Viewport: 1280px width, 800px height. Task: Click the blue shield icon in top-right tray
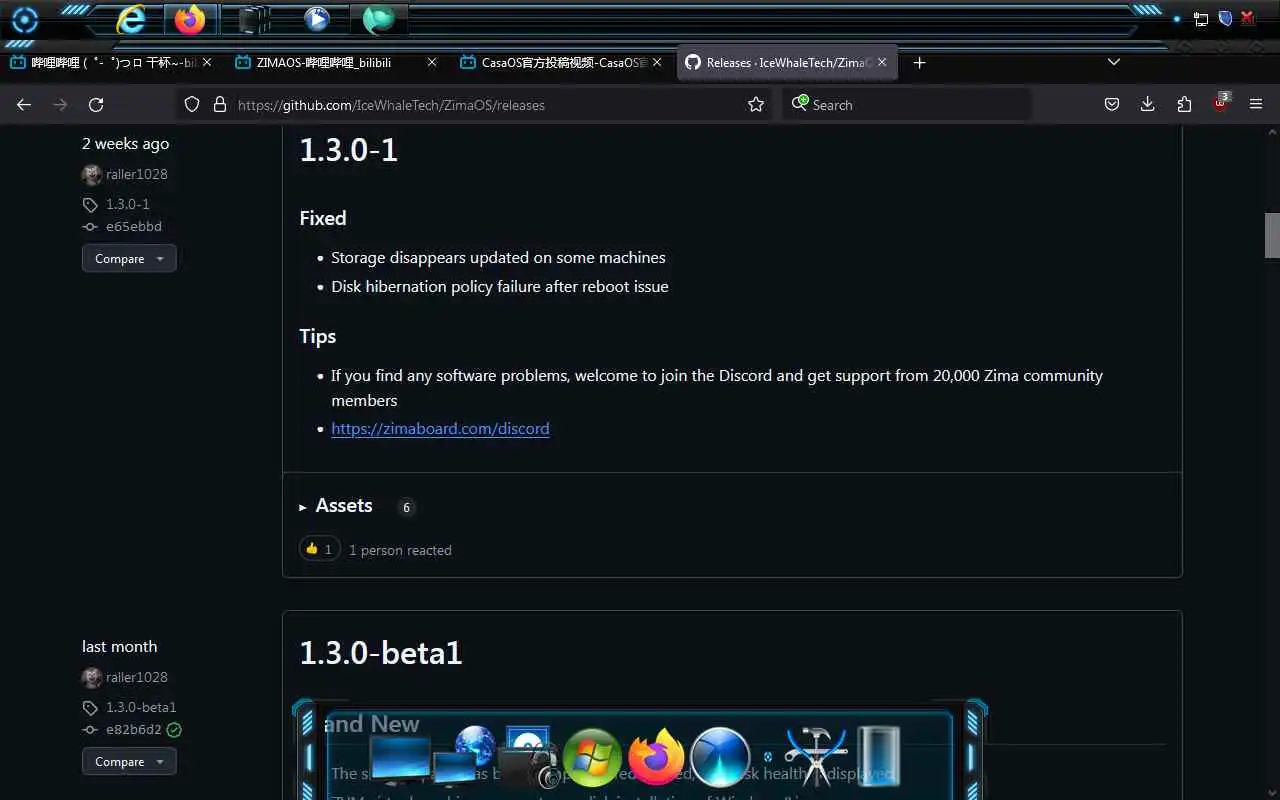pyautogui.click(x=1225, y=18)
